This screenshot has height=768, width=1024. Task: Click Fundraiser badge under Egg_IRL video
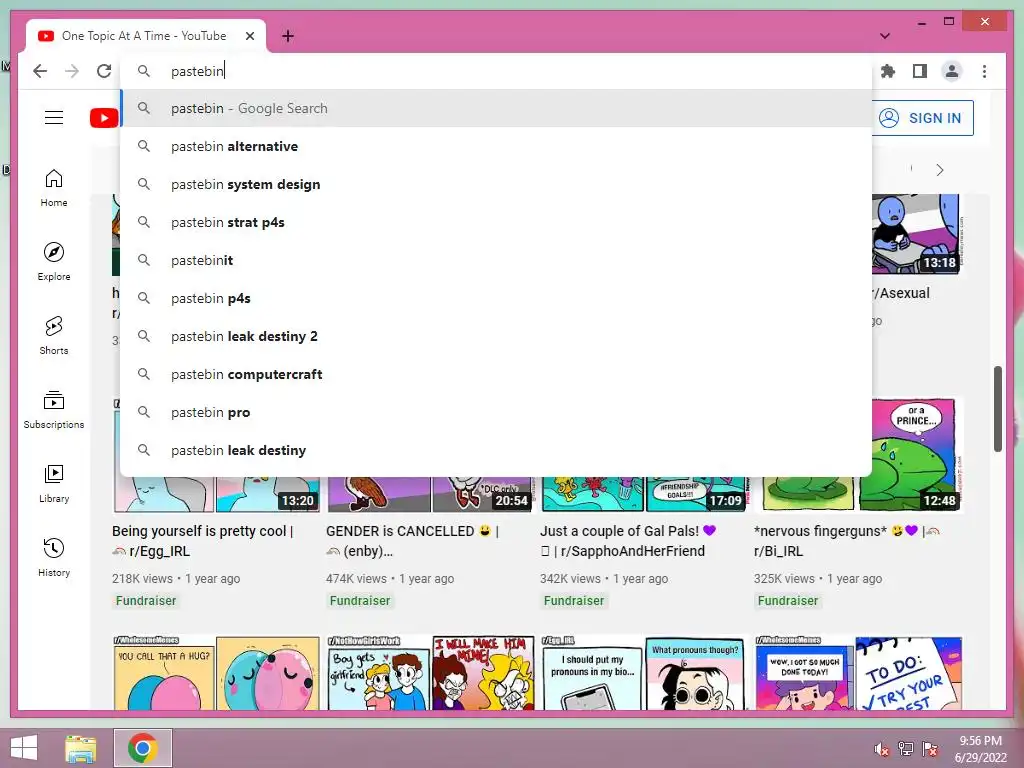click(146, 601)
